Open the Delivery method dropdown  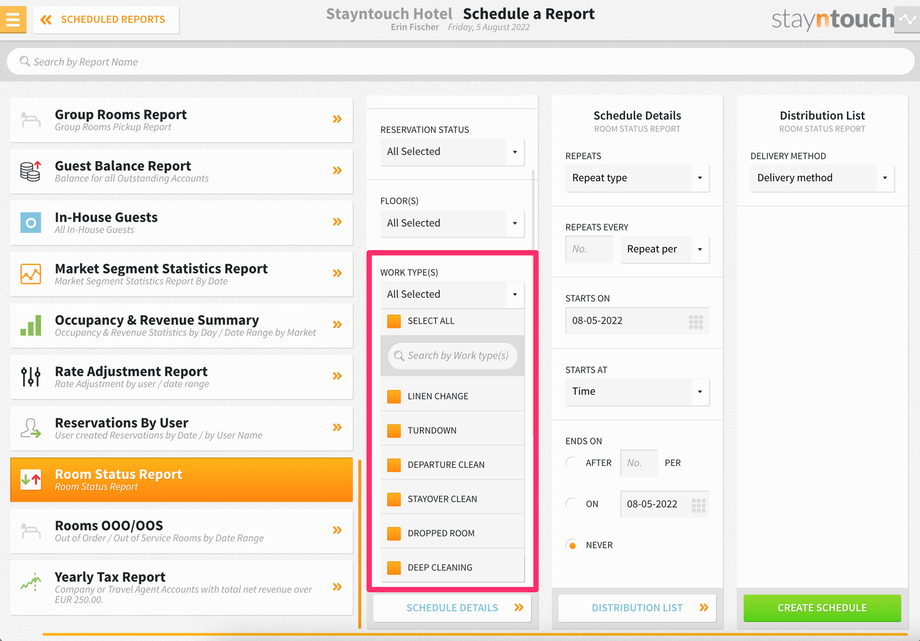[x=822, y=178]
